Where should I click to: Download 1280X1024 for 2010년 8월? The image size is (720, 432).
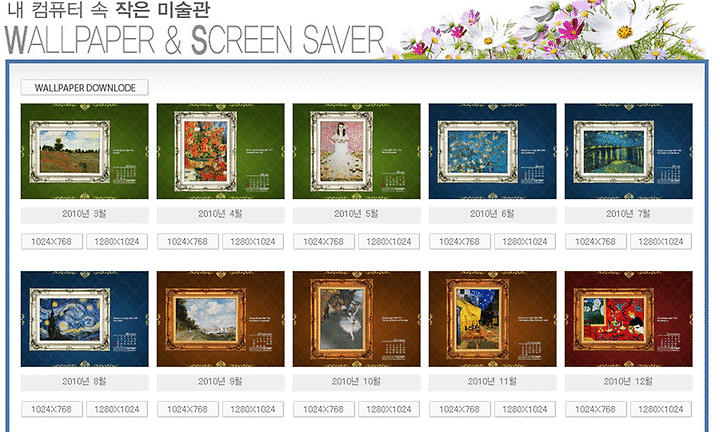click(x=117, y=409)
